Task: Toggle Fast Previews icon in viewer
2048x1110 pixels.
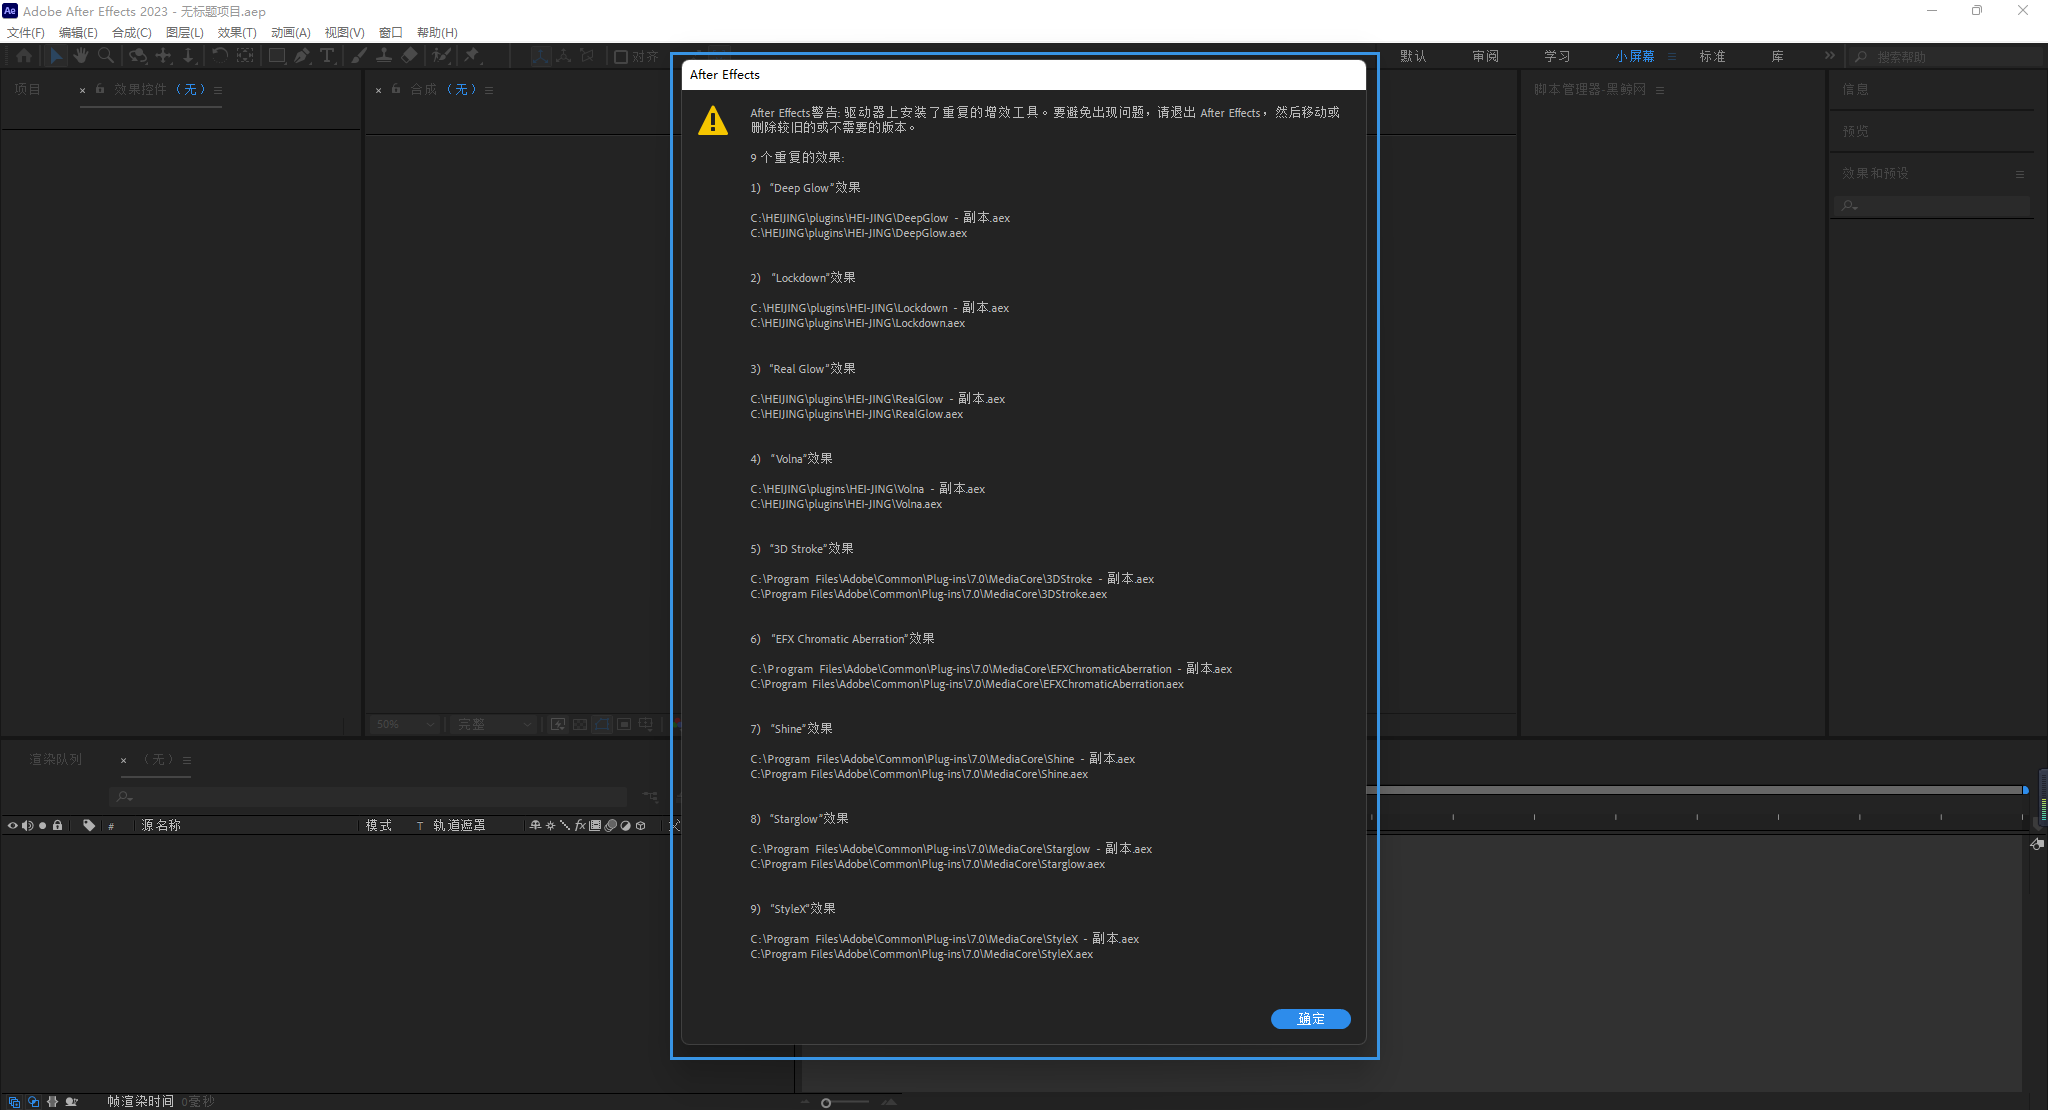Action: pos(558,724)
